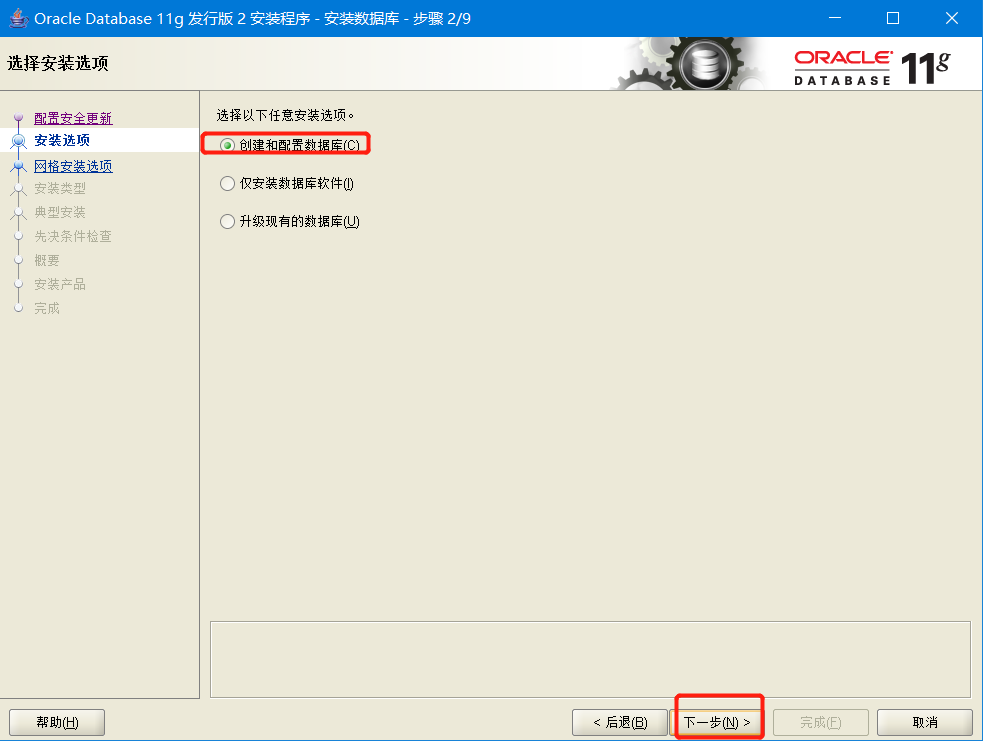This screenshot has height=741, width=983.
Task: Click the 选择安装选项 page heading
Action: click(x=58, y=63)
